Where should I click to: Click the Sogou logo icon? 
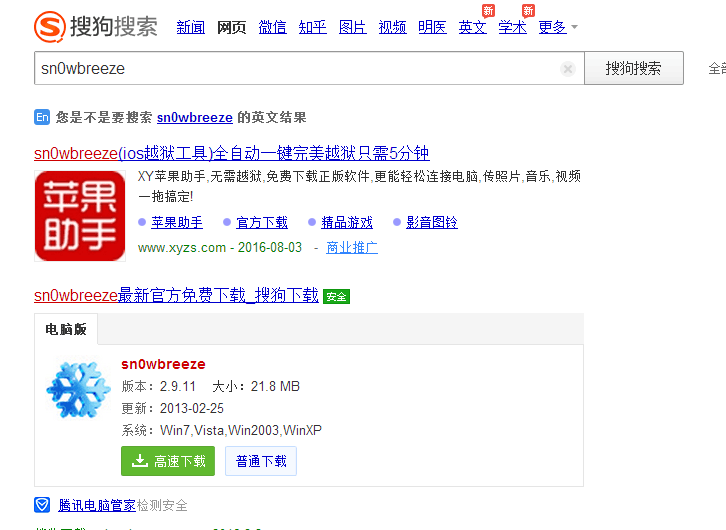click(50, 26)
